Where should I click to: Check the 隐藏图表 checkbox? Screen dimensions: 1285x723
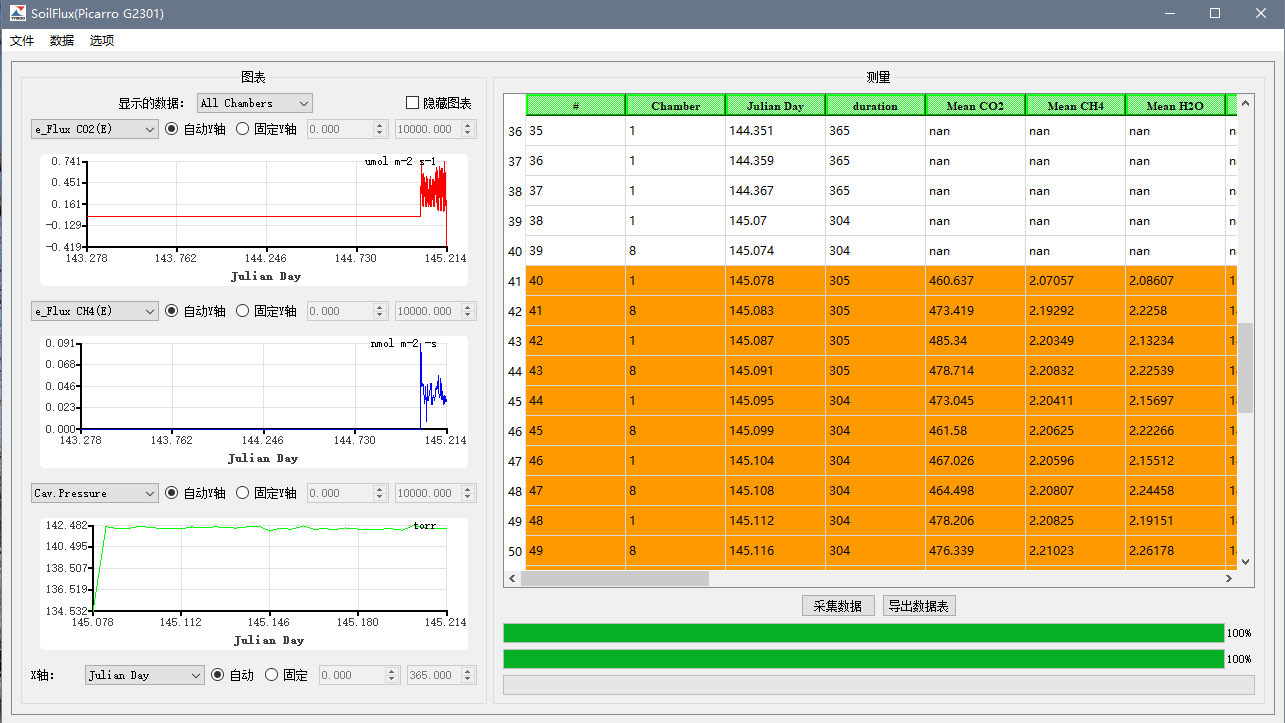(x=413, y=103)
